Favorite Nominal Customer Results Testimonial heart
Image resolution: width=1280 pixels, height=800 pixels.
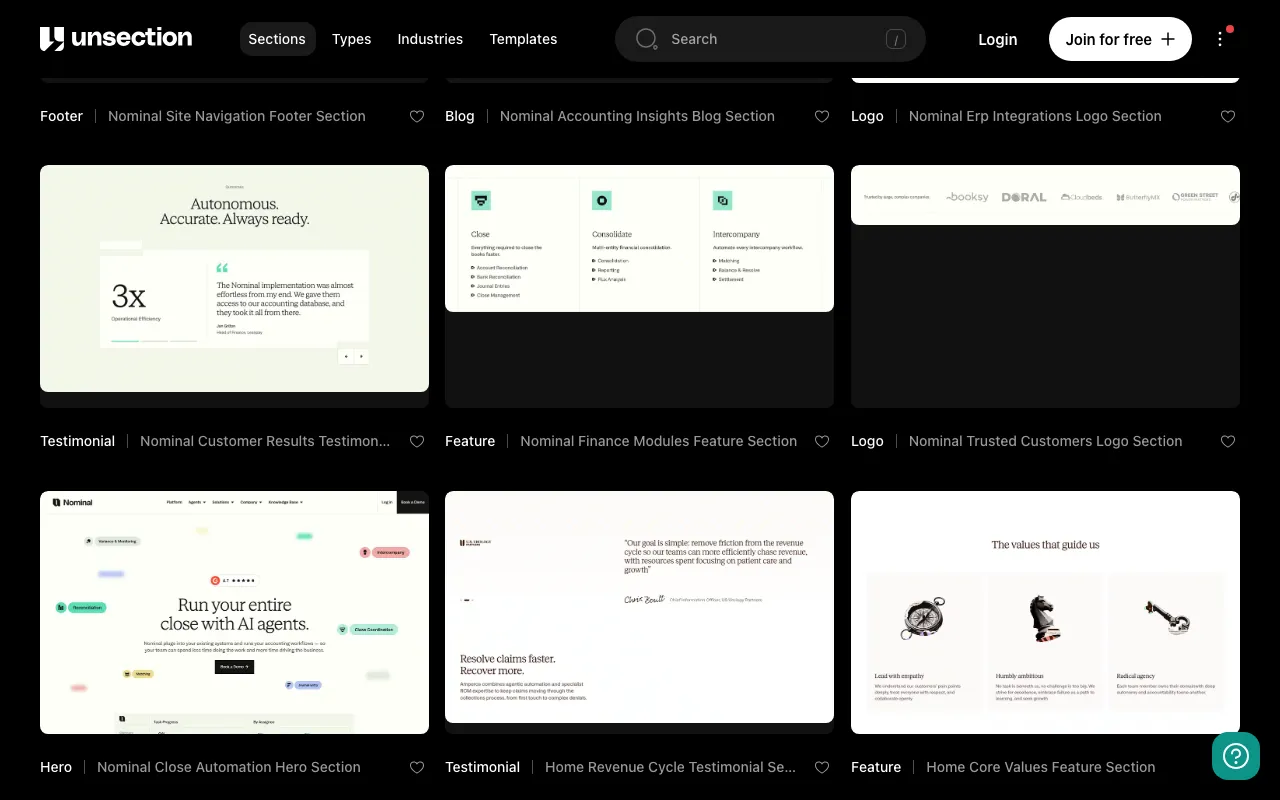click(417, 441)
